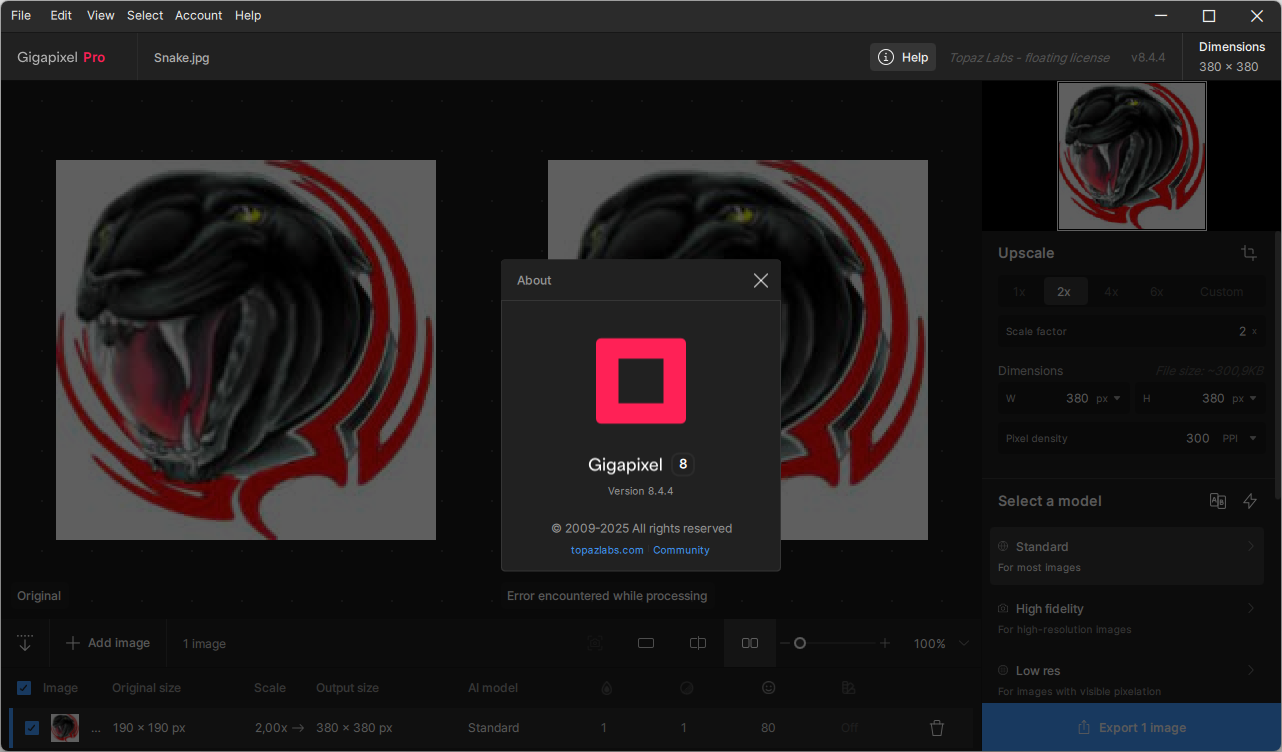Click the last column header icon
Viewport: 1282px width, 752px height.
(848, 687)
